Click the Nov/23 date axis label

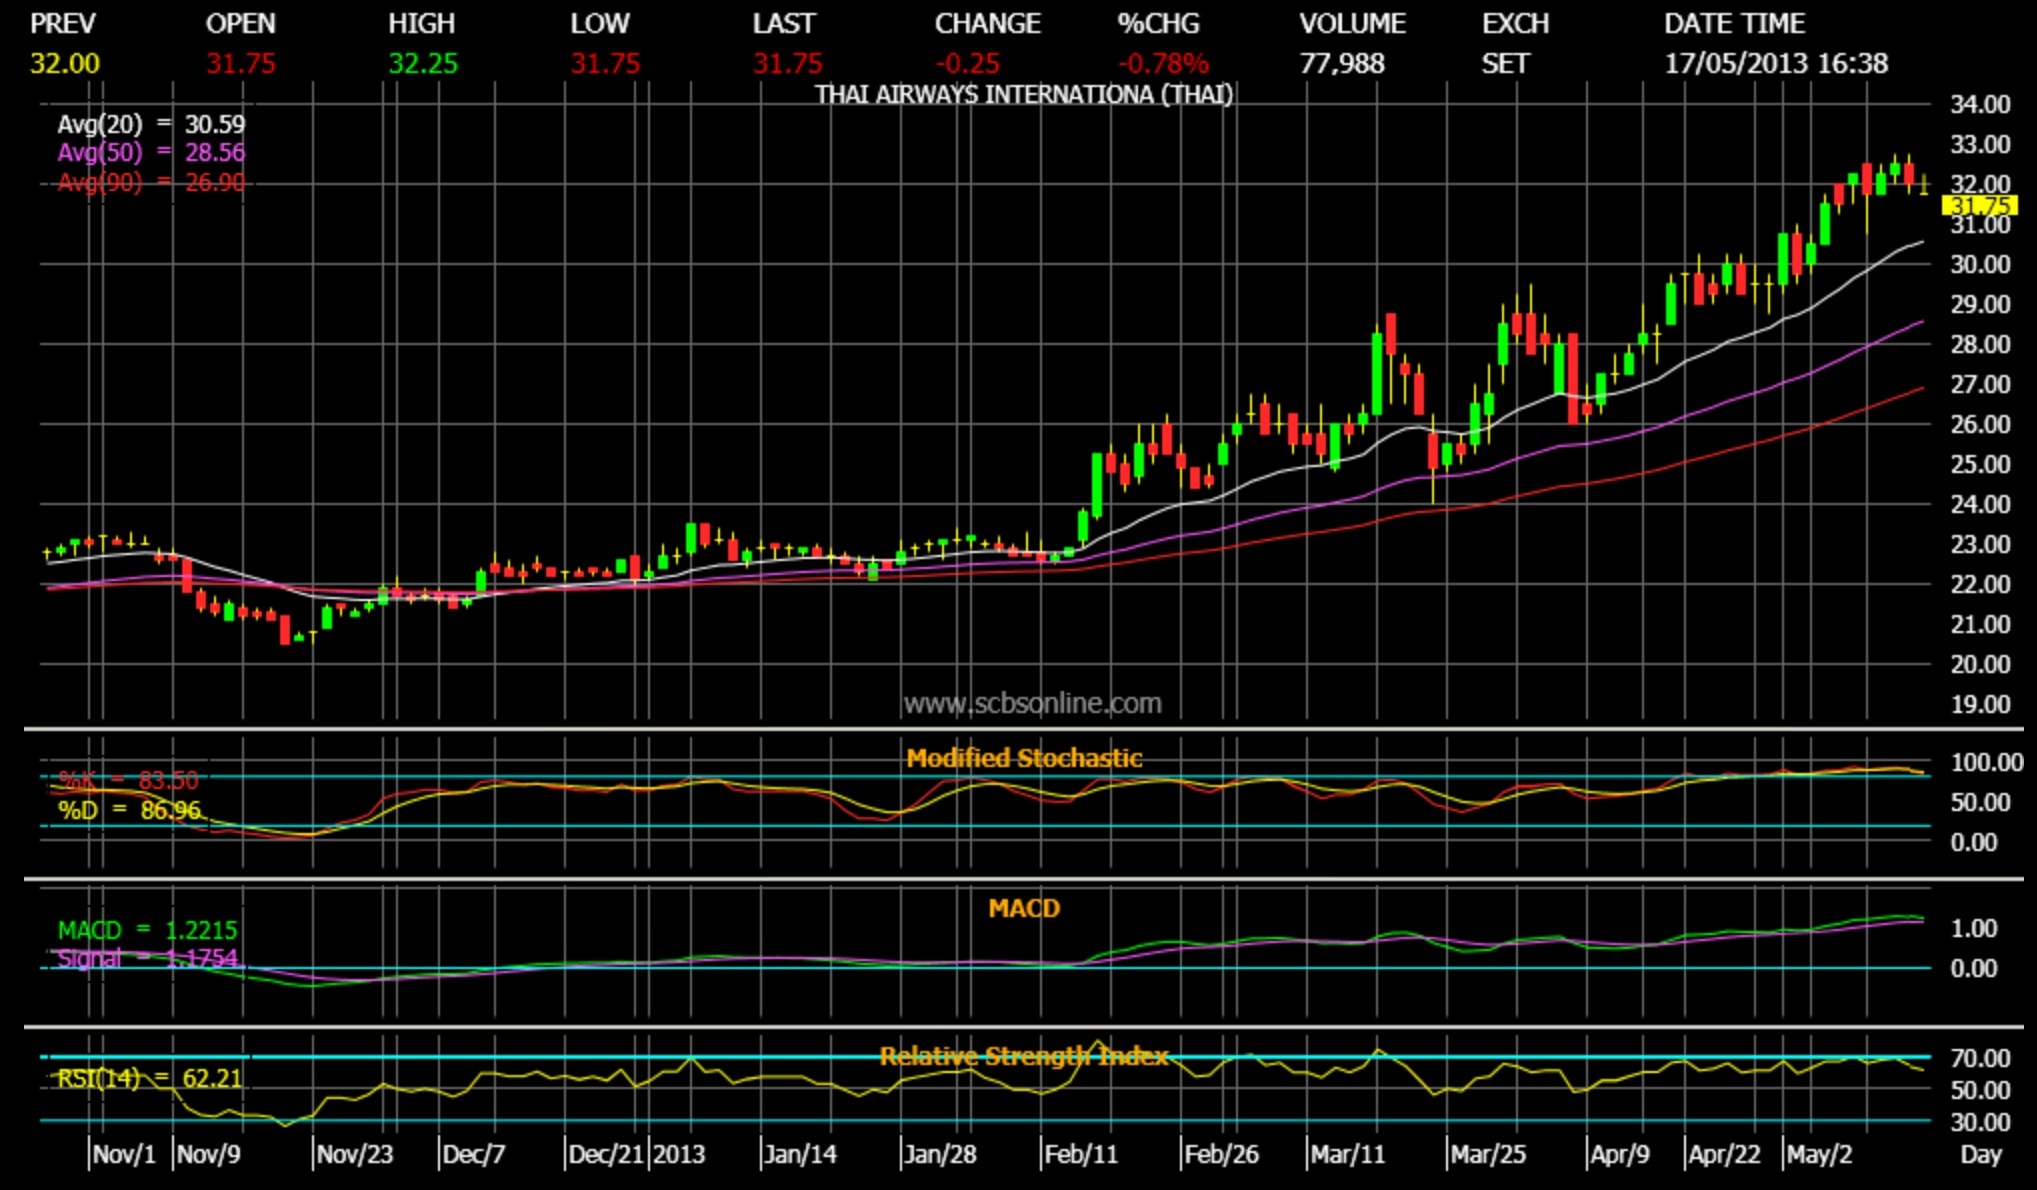tap(355, 1154)
